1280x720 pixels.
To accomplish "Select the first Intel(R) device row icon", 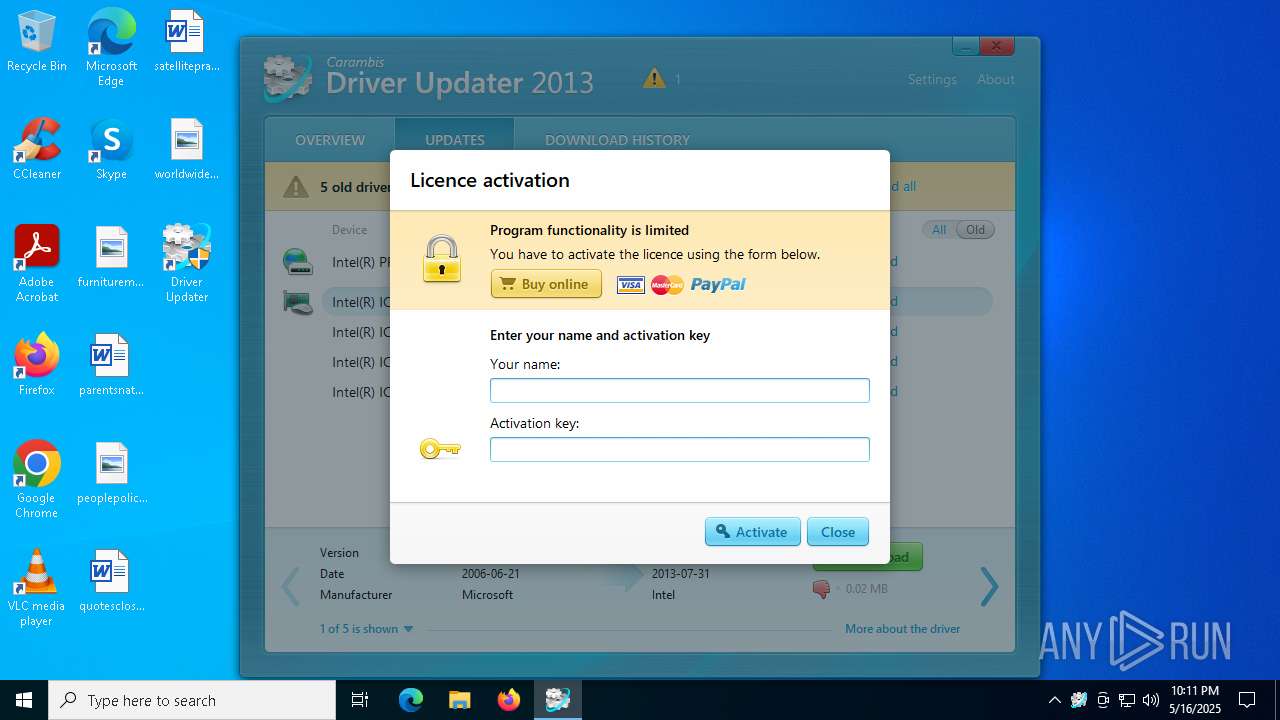I will (298, 262).
